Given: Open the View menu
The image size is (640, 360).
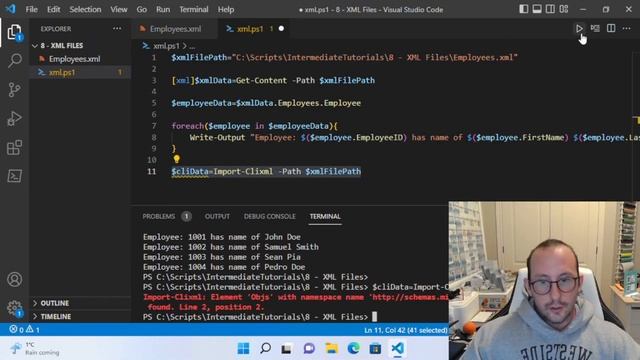Looking at the screenshot, I should [119, 9].
